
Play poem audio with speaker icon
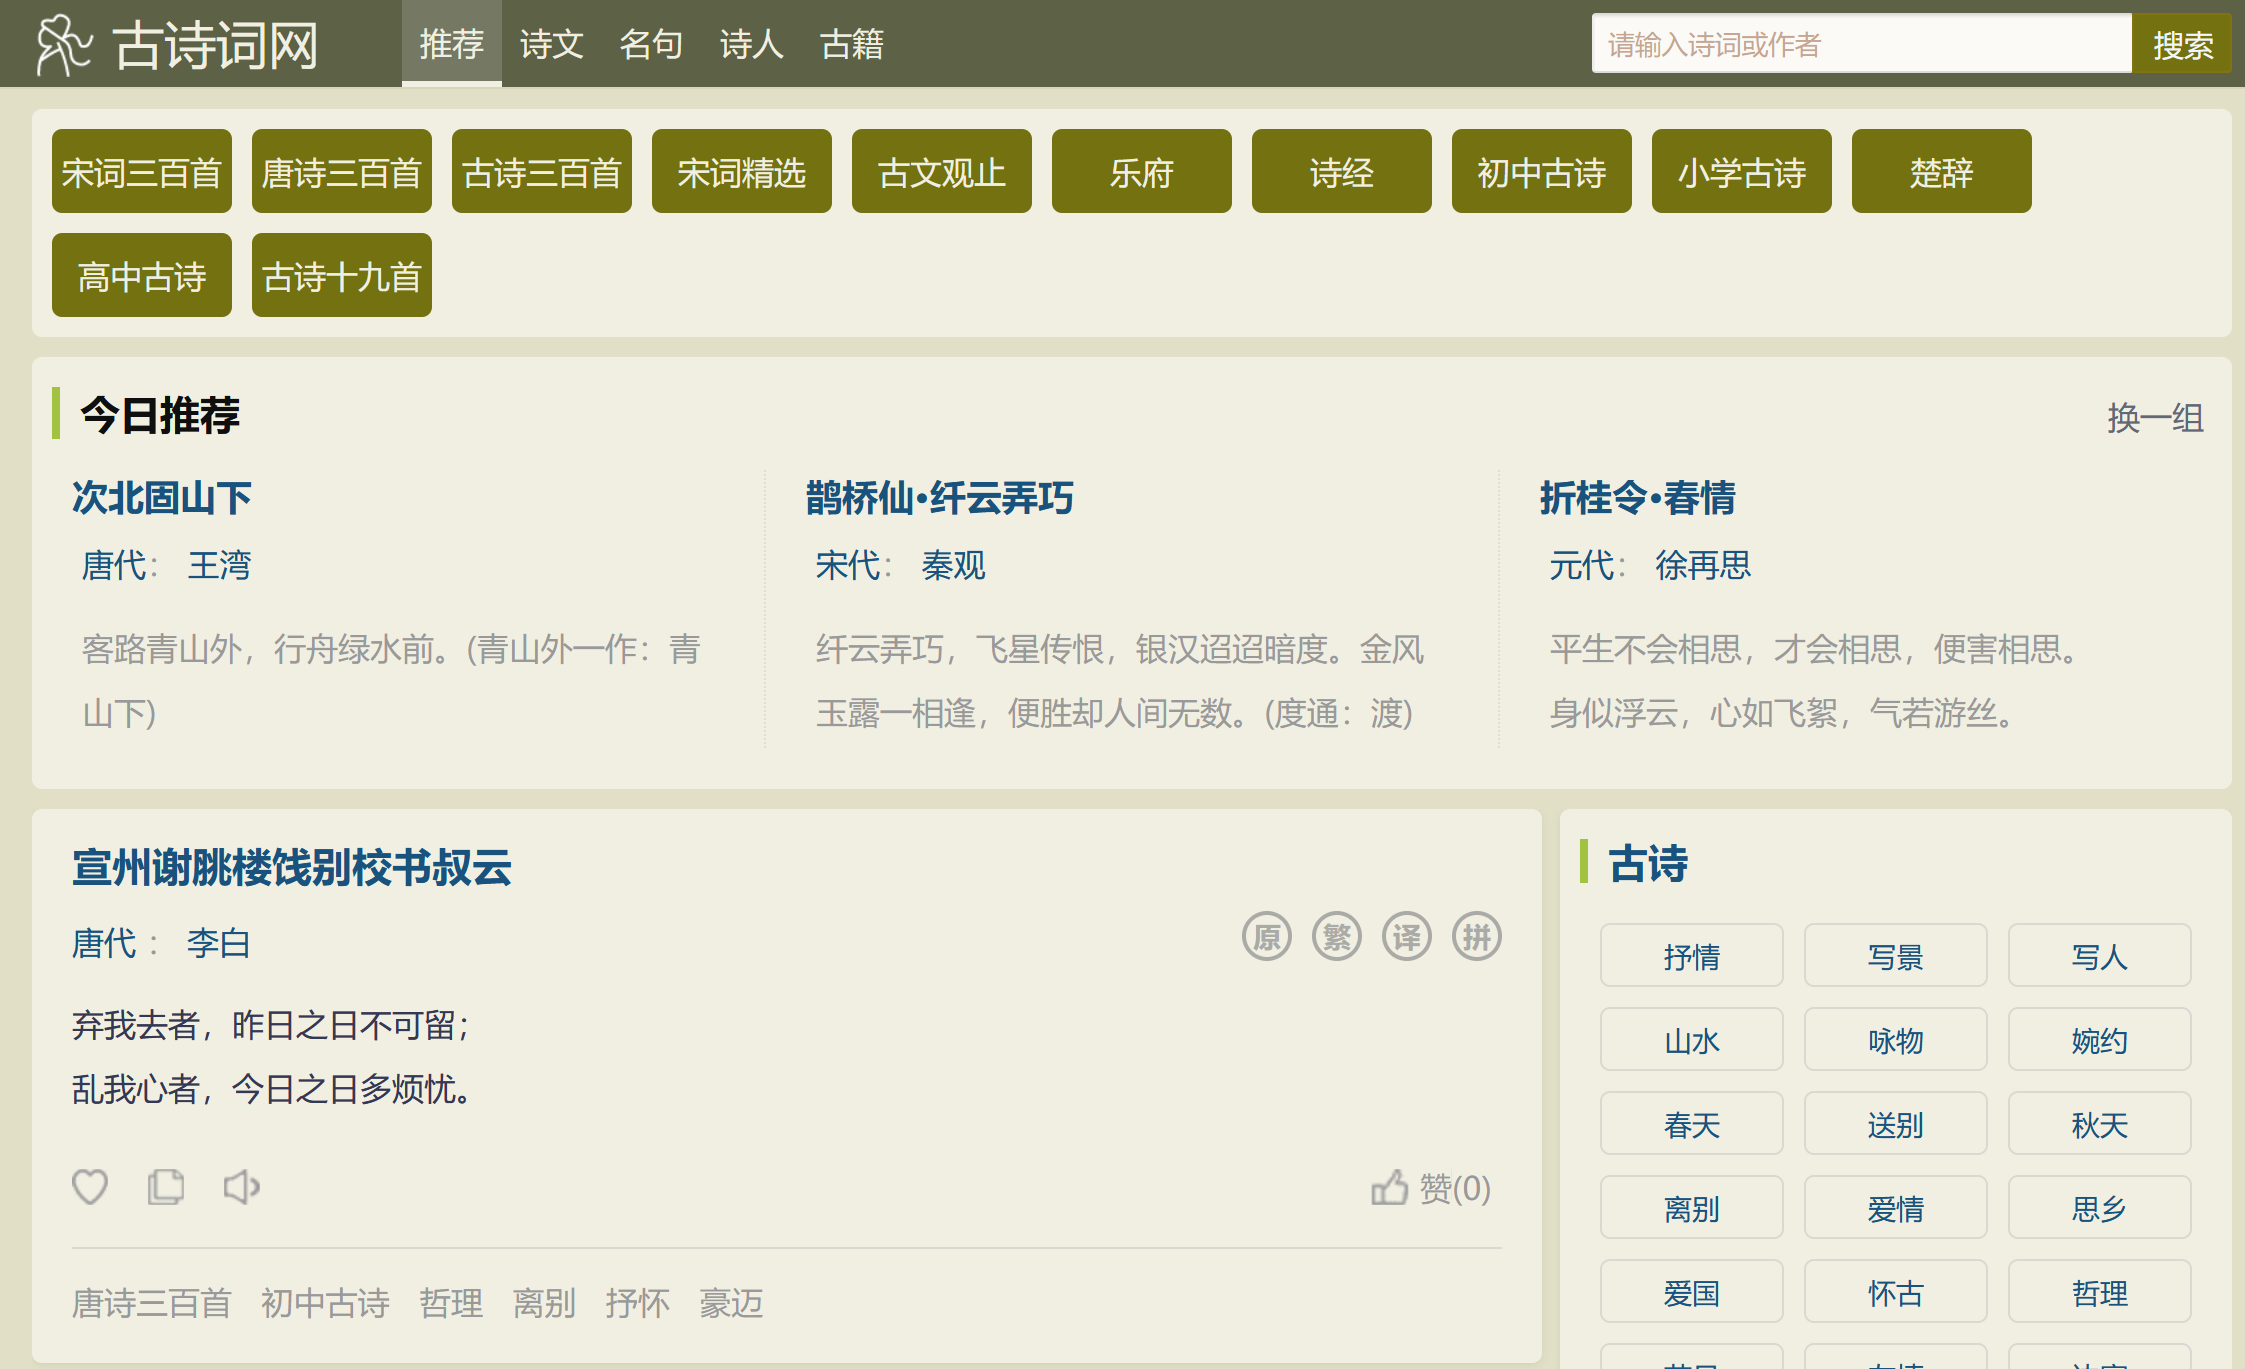241,1187
